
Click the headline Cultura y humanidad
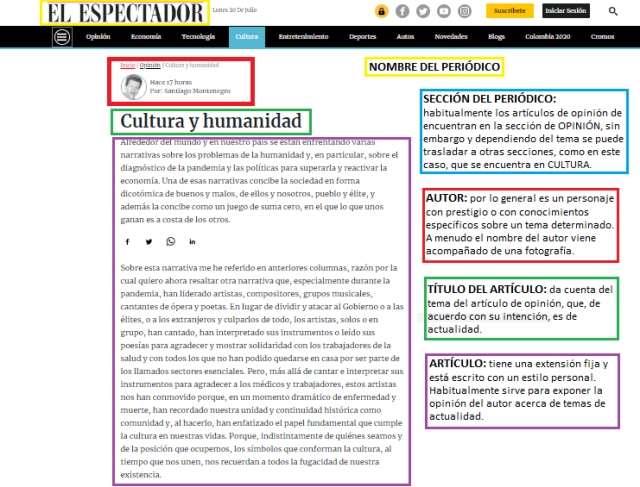pos(211,121)
